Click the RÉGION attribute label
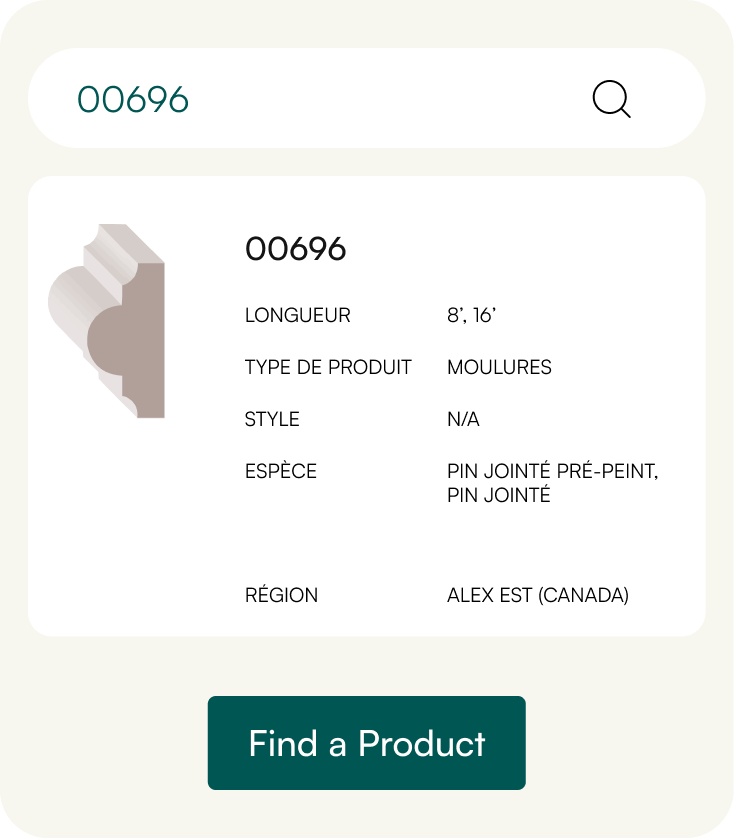This screenshot has width=734, height=838. [x=281, y=595]
